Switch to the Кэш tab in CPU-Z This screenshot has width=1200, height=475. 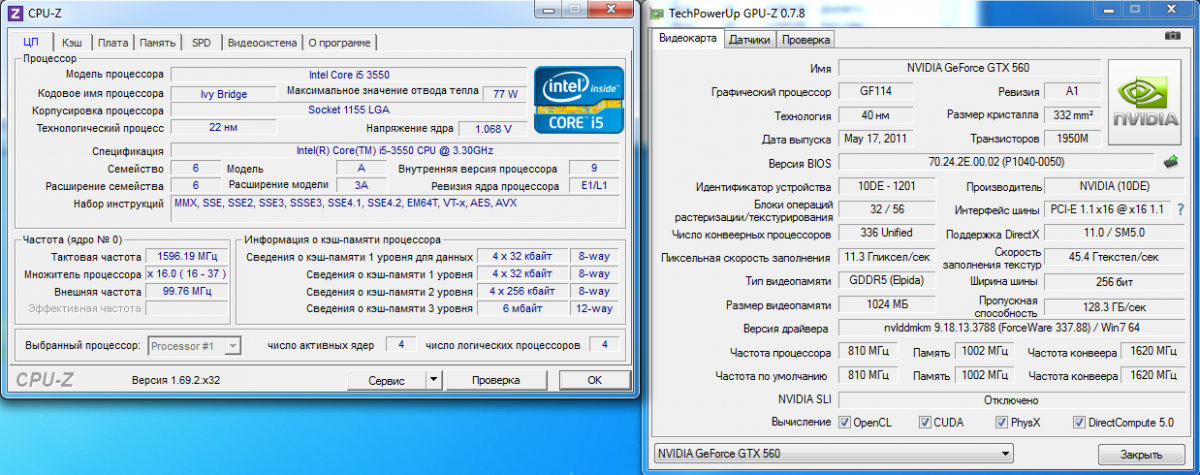tap(72, 43)
